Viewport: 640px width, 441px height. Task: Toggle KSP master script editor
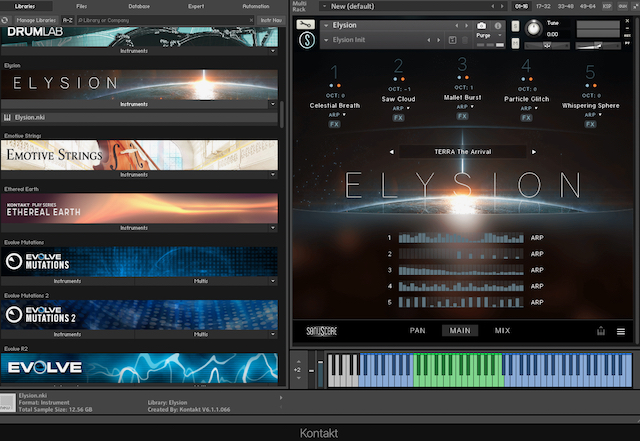[x=607, y=6]
